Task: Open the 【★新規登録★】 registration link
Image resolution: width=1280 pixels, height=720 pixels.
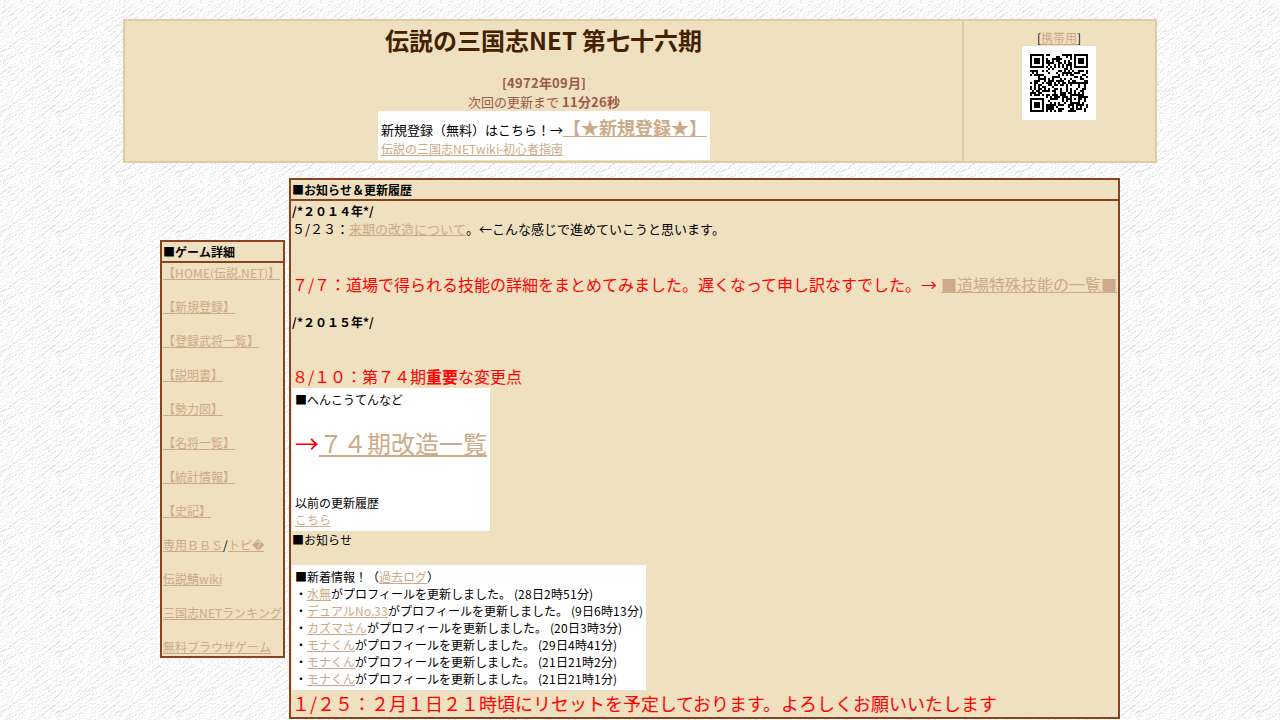Action: tap(635, 129)
